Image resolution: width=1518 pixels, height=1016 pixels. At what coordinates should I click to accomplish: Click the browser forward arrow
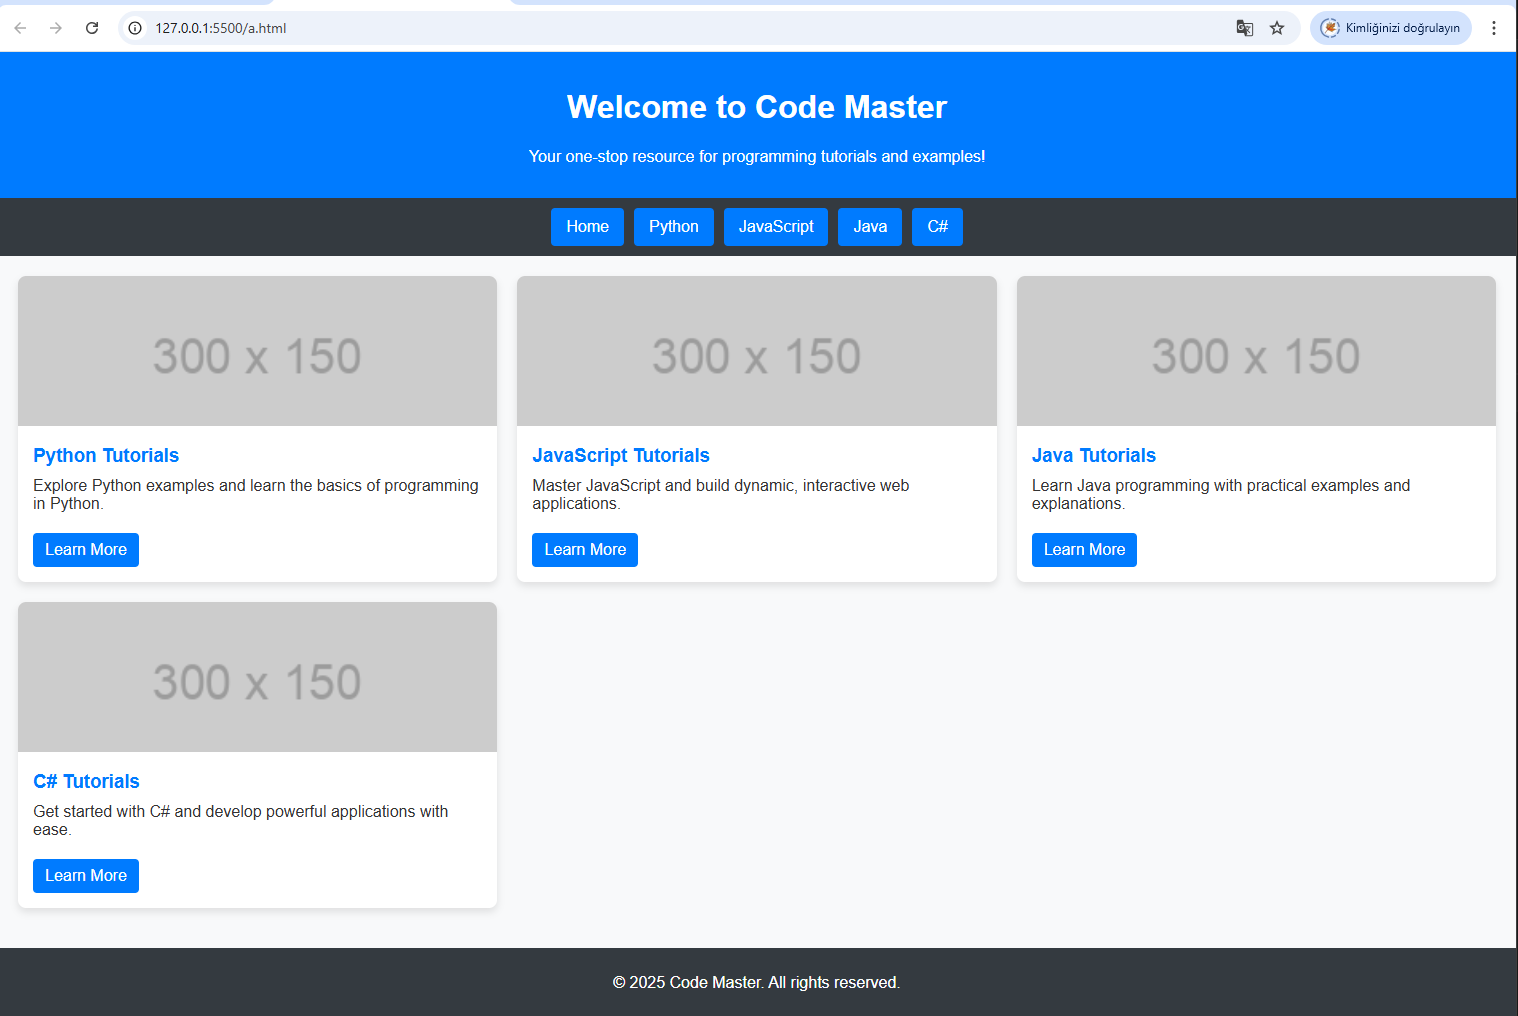56,28
